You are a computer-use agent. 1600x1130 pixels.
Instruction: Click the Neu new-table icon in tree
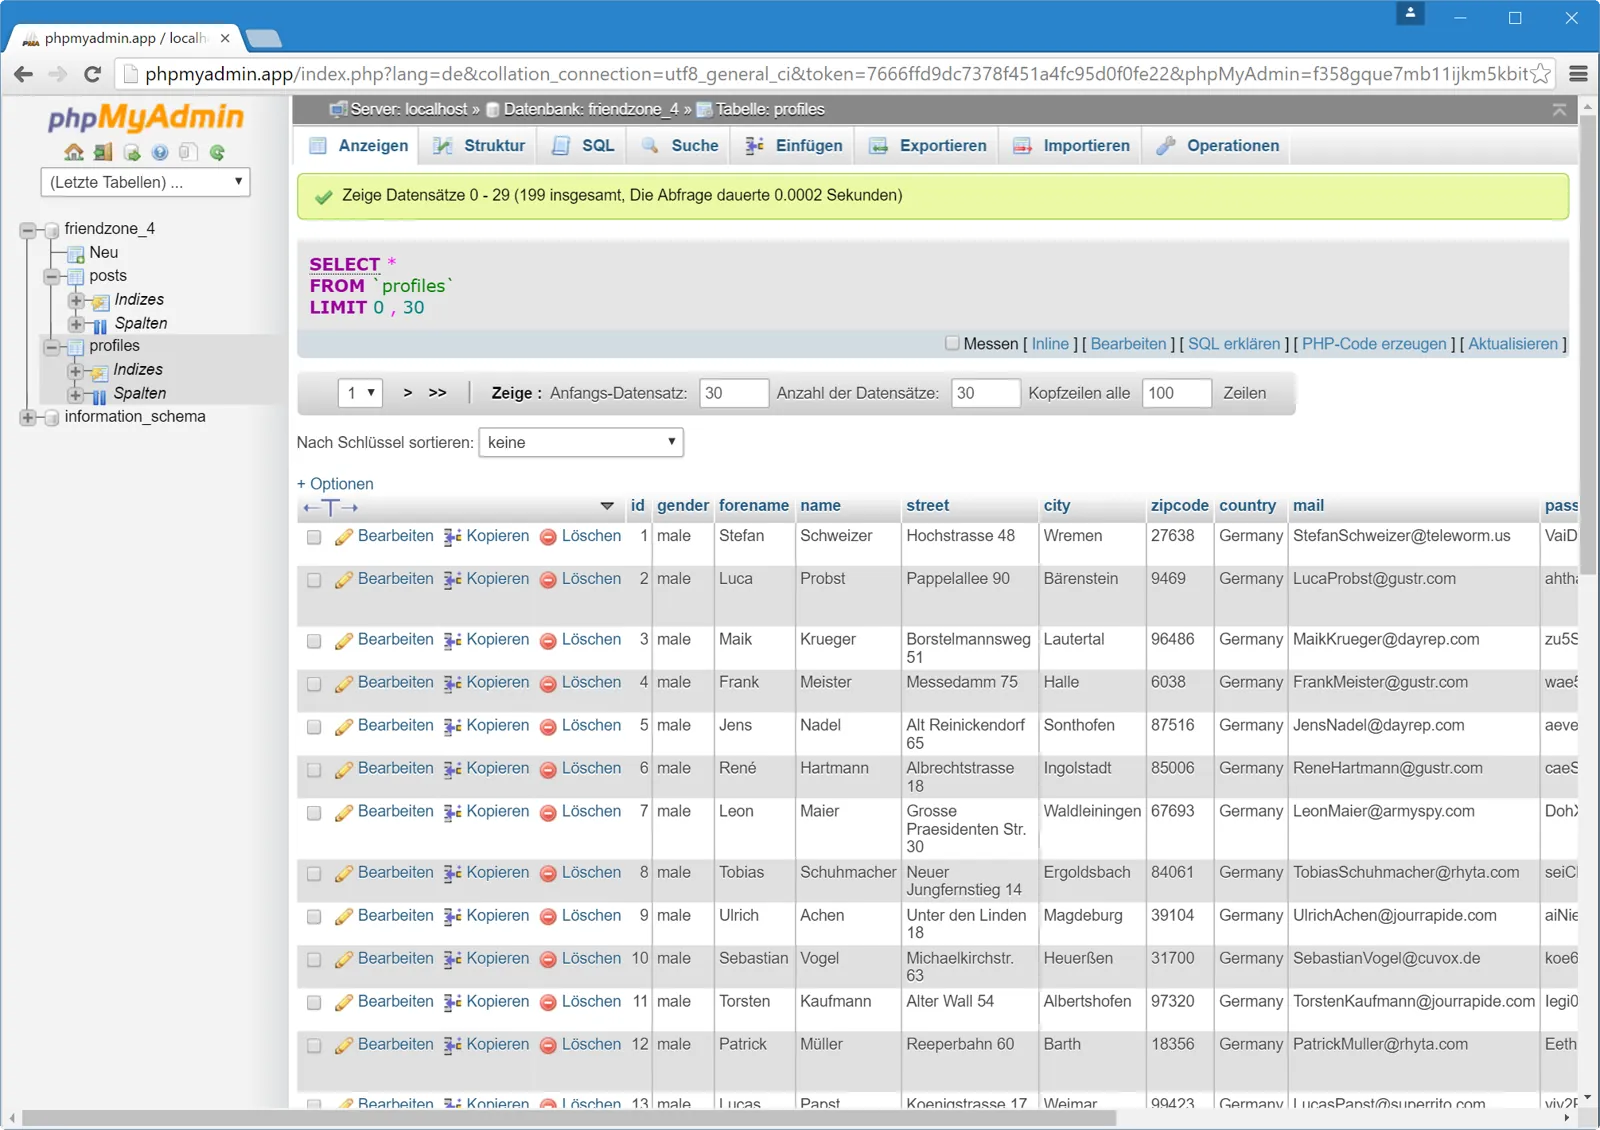point(76,254)
